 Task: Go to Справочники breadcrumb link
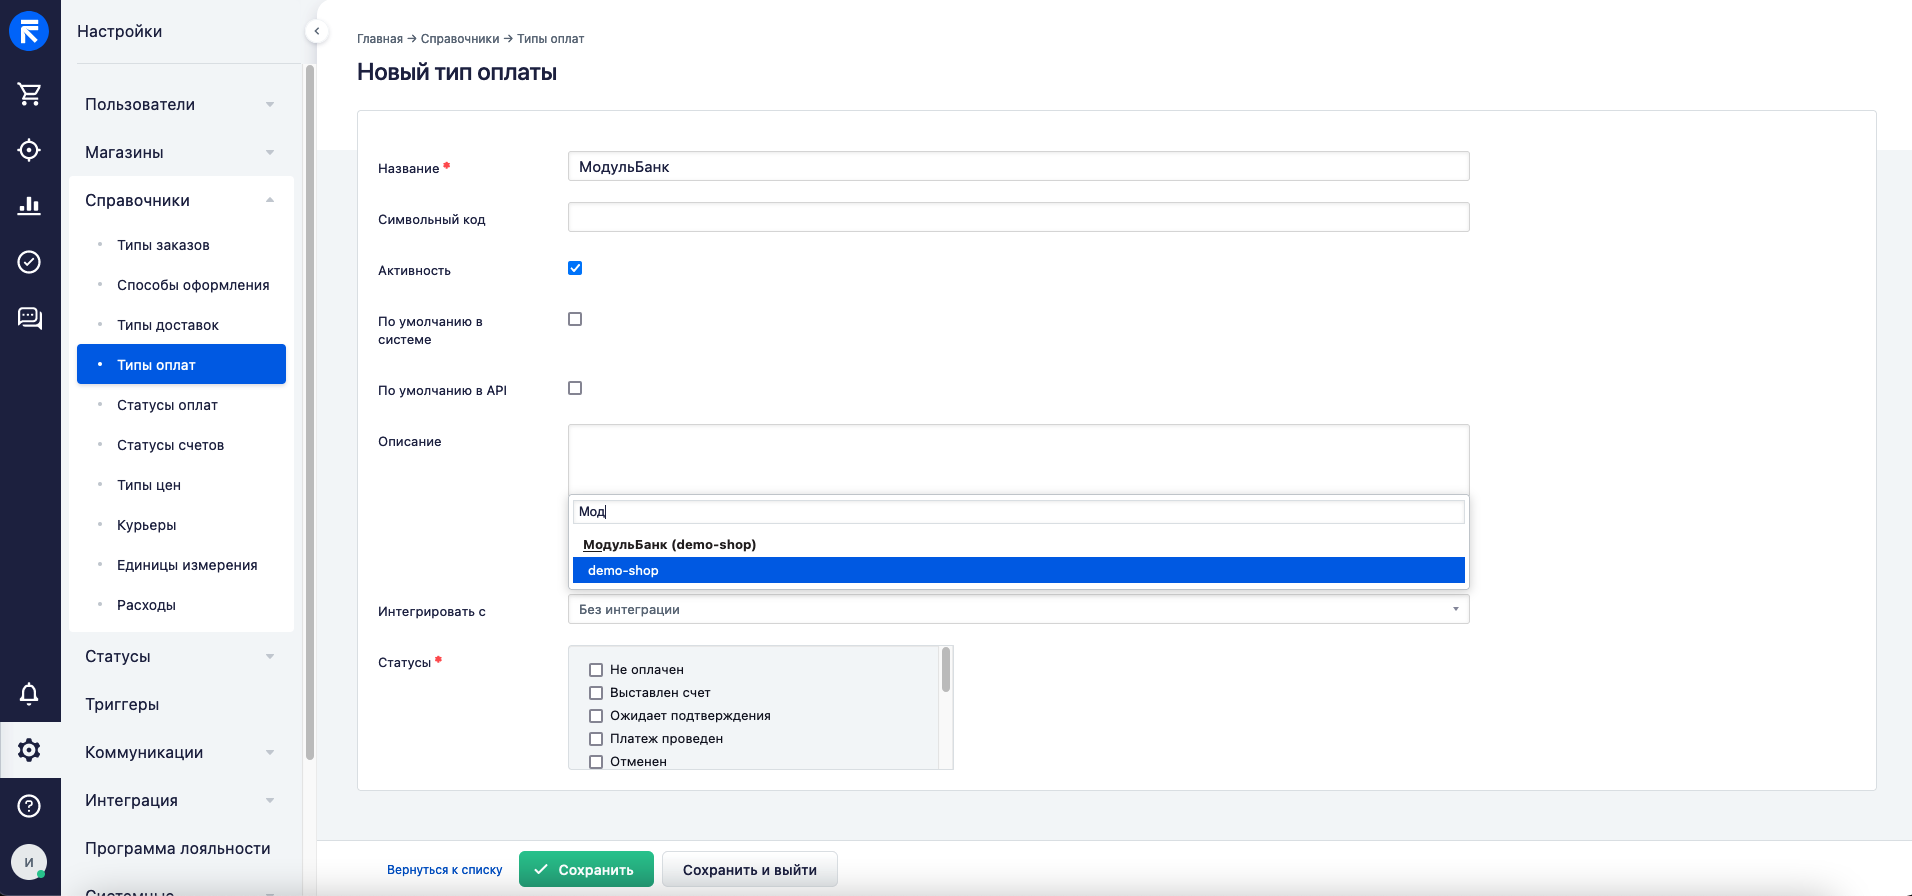click(460, 39)
